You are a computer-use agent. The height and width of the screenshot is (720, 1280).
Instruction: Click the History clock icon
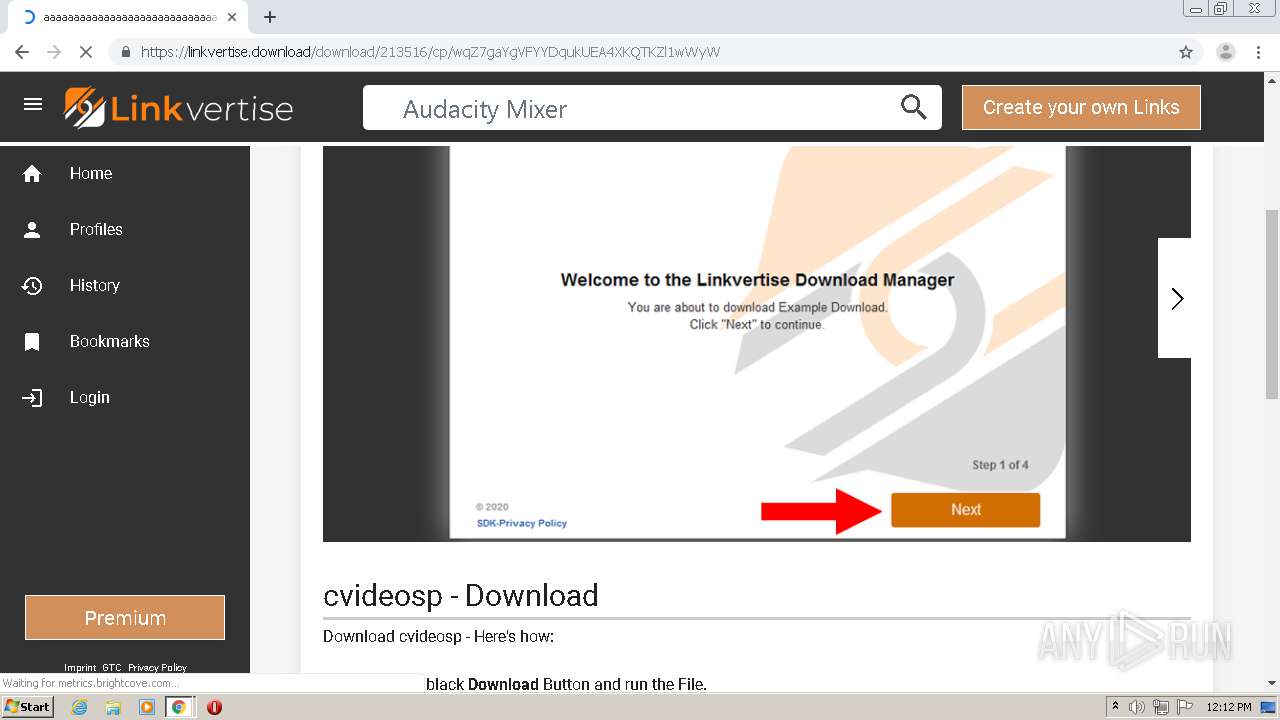[x=32, y=286]
